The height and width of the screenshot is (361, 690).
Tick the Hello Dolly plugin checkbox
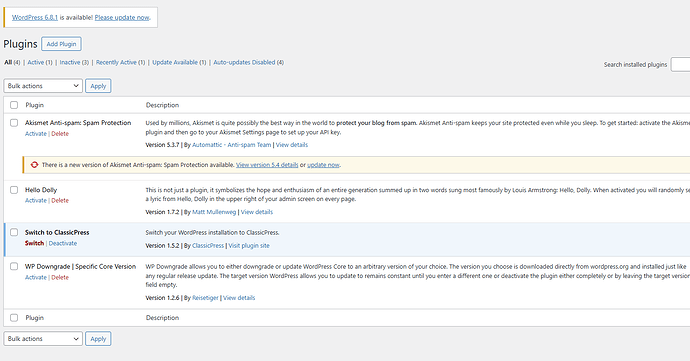click(14, 190)
